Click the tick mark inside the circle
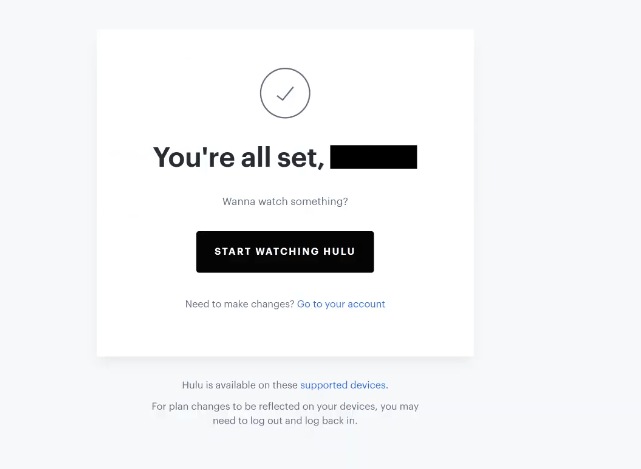 coord(285,94)
